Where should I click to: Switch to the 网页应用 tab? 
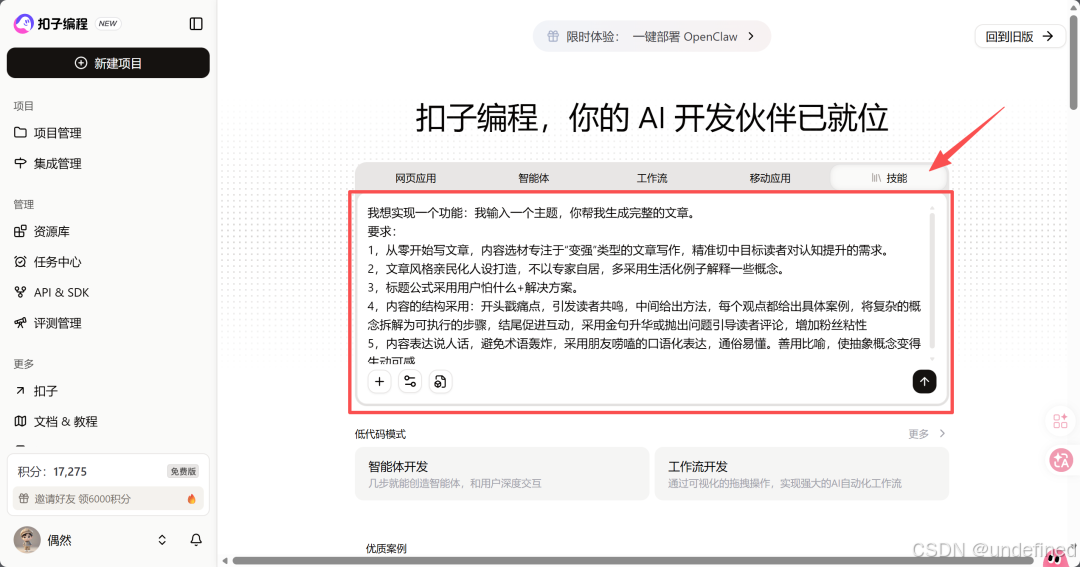tap(415, 178)
